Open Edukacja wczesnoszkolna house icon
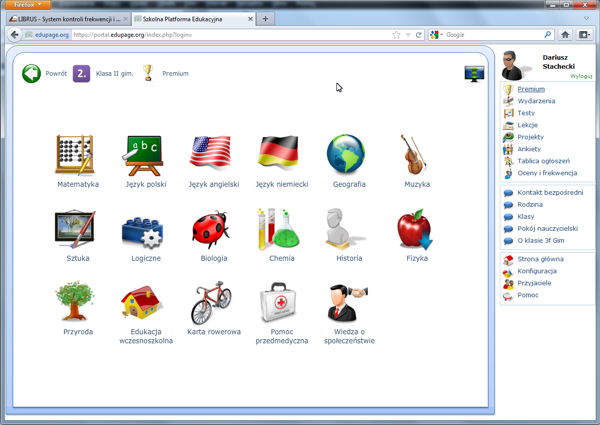The height and width of the screenshot is (425, 600). coord(142,302)
